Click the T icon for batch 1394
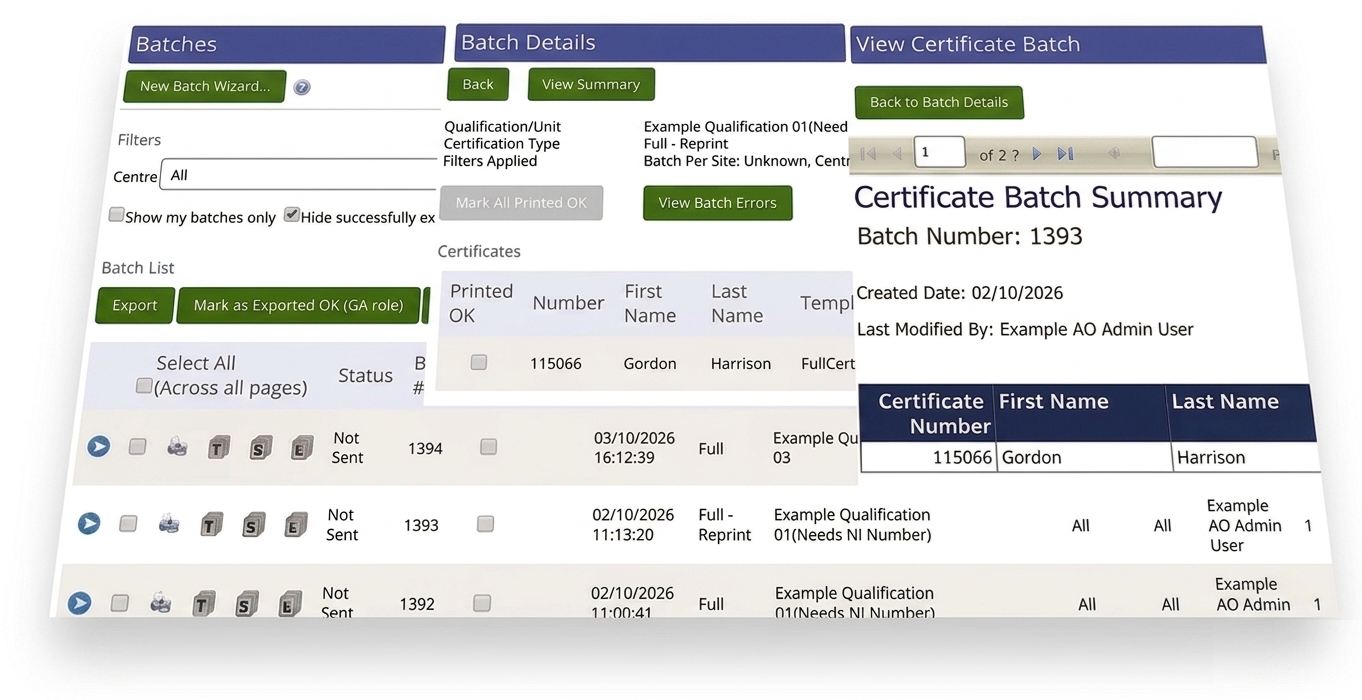Image resolution: width=1362 pixels, height=700 pixels. [x=218, y=448]
